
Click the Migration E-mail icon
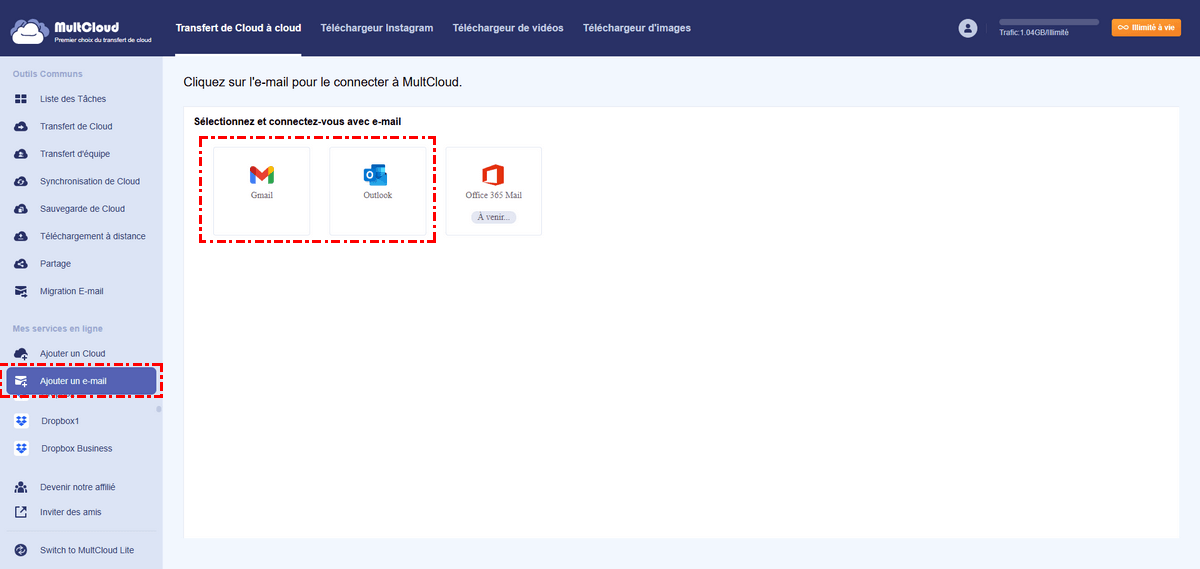point(21,292)
